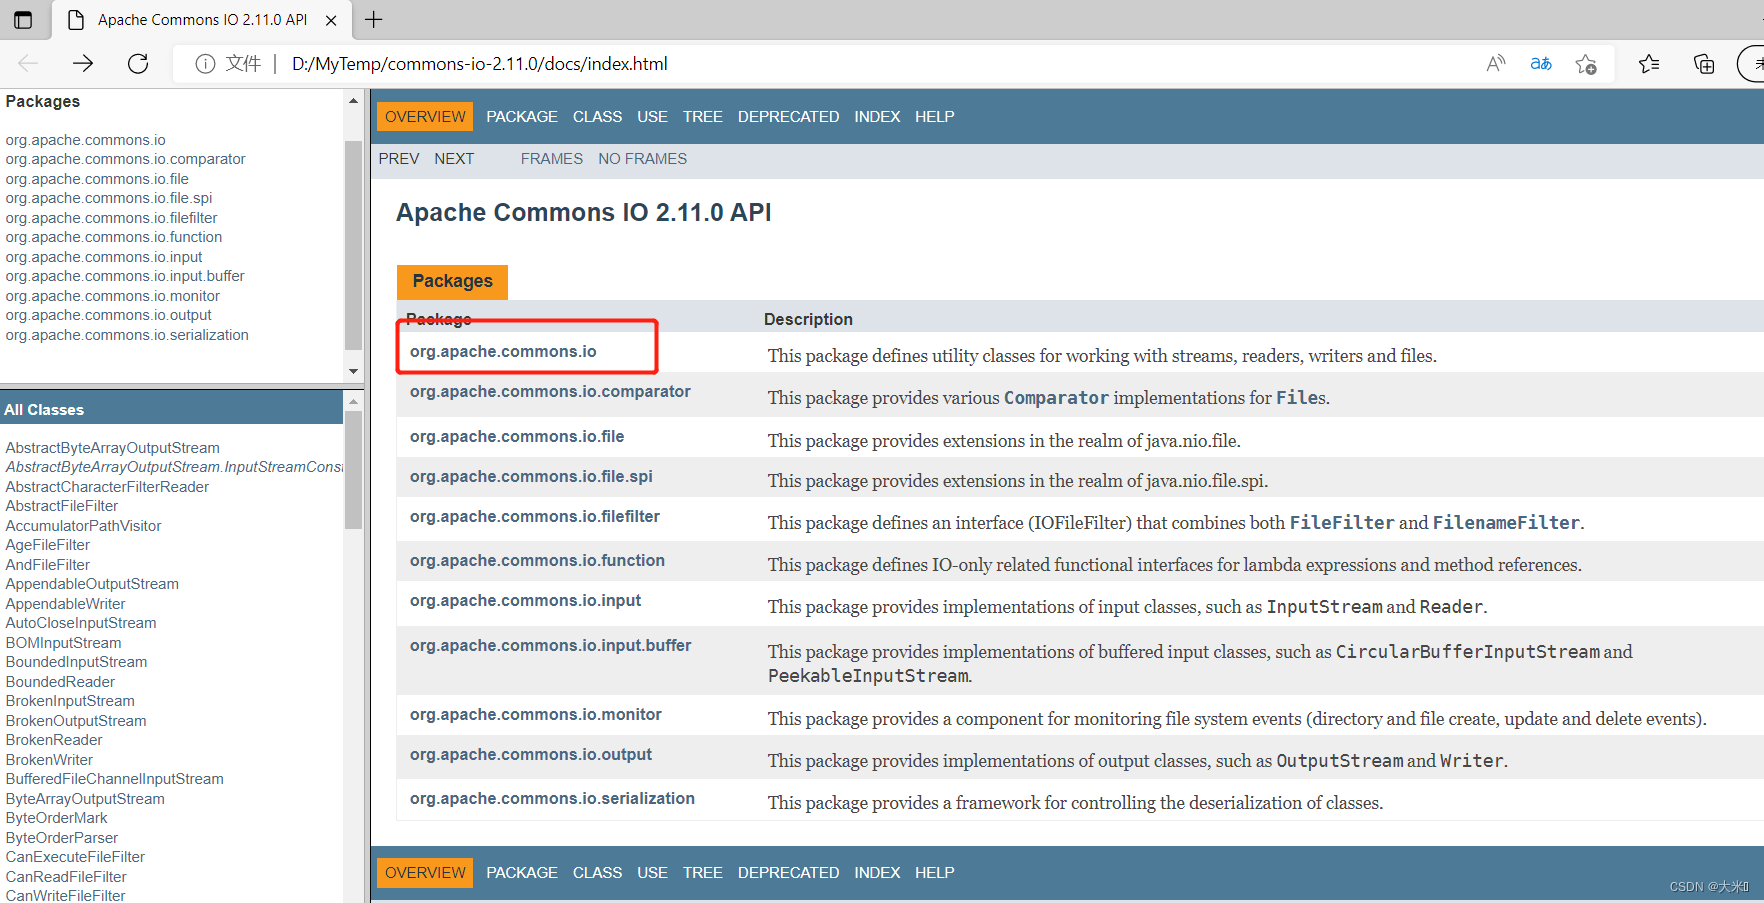Select the Packages table tab
The image size is (1764, 903).
pos(452,282)
